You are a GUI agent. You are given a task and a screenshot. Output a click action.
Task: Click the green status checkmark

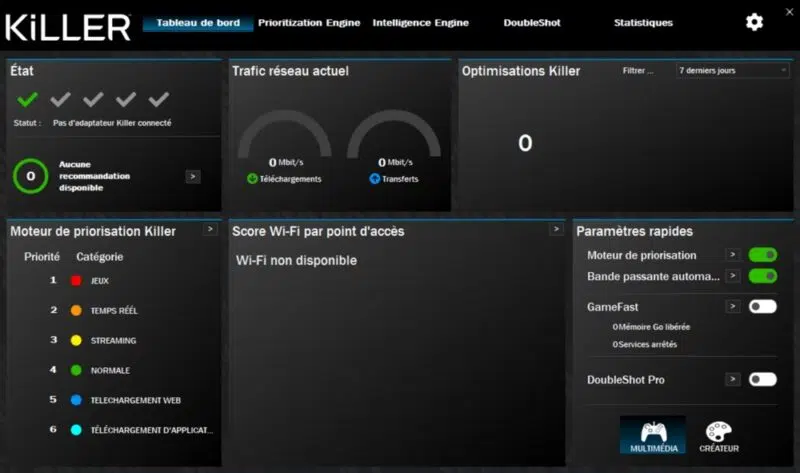(x=28, y=99)
